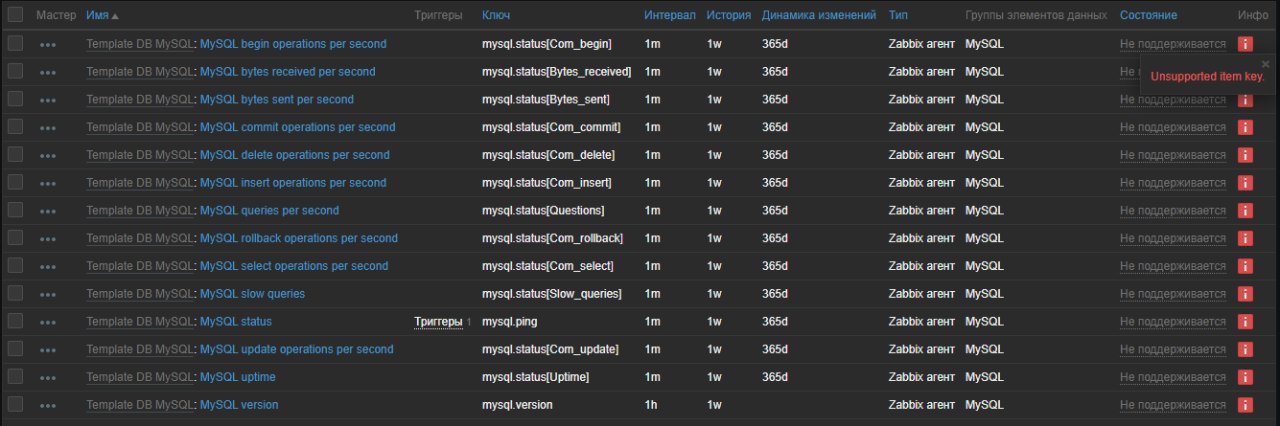Open three-dot menu for MySQL insert operations

click(48, 183)
